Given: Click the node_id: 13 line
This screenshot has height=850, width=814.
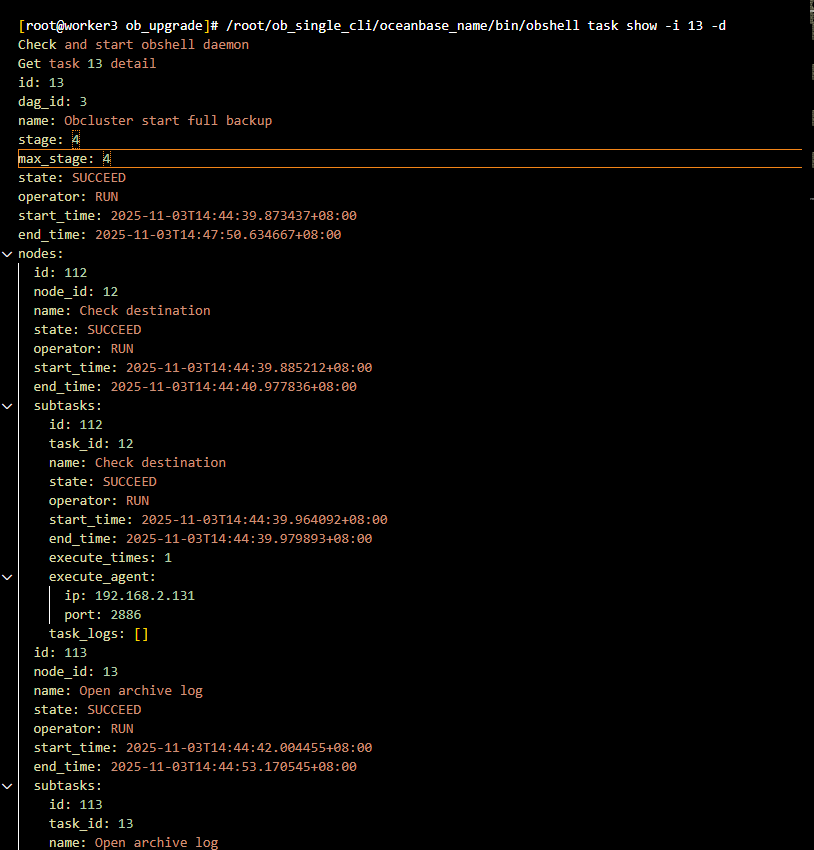Looking at the screenshot, I should click(75, 672).
